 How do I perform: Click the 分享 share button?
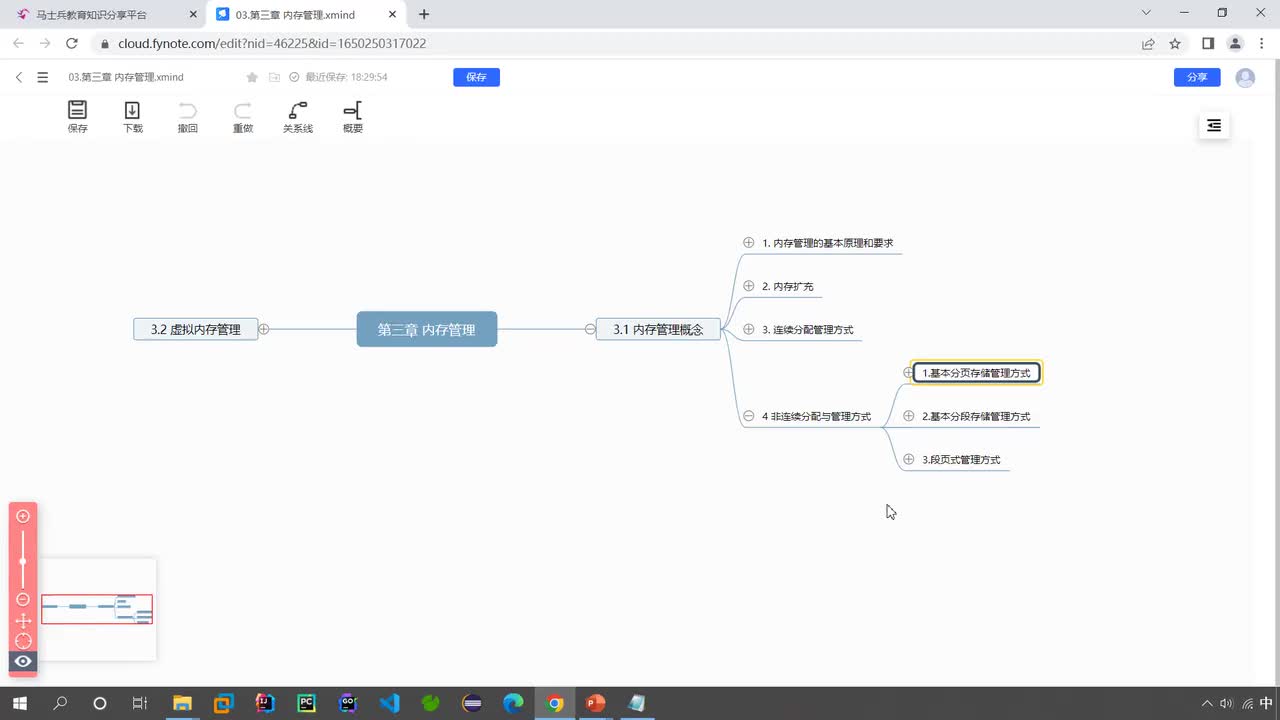(1197, 77)
